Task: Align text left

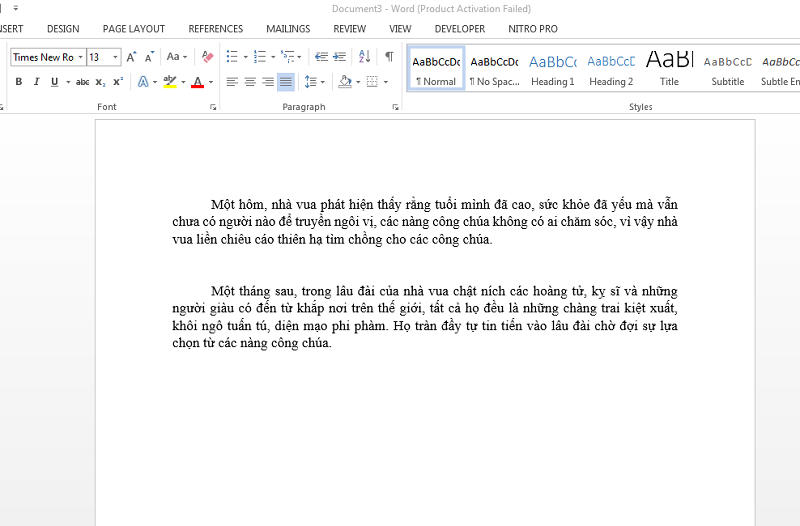Action: (x=232, y=82)
